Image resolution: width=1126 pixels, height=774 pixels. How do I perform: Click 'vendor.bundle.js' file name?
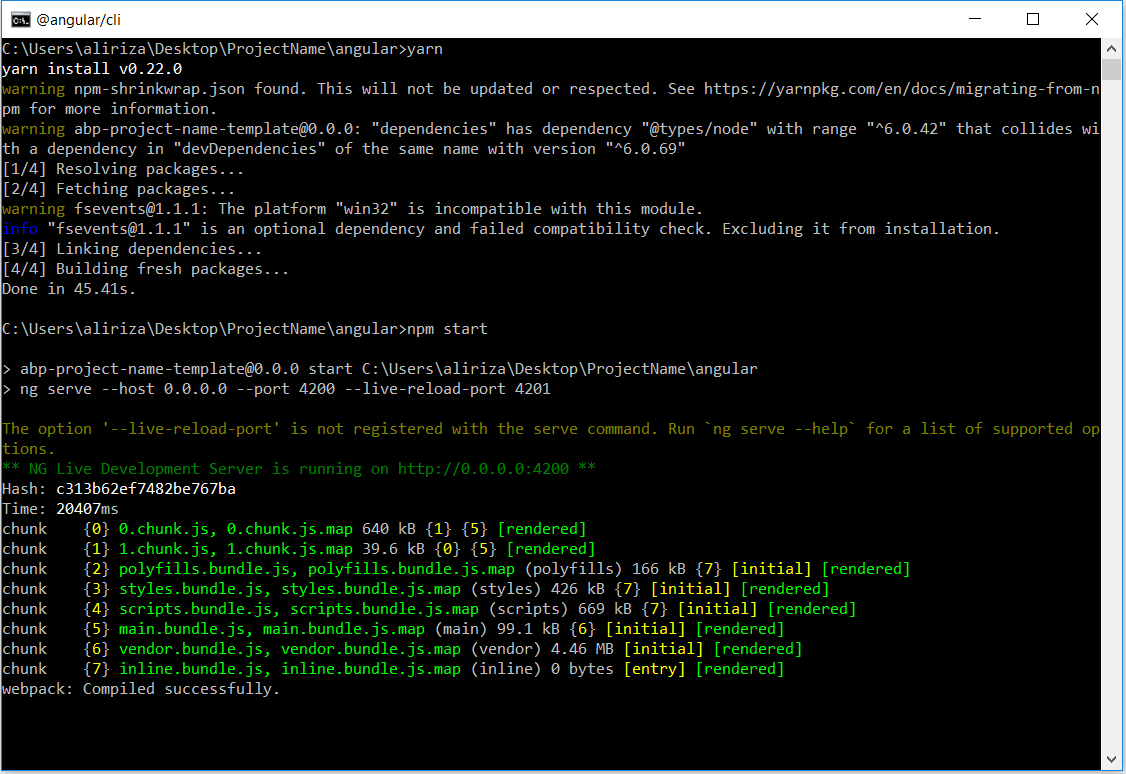[190, 649]
